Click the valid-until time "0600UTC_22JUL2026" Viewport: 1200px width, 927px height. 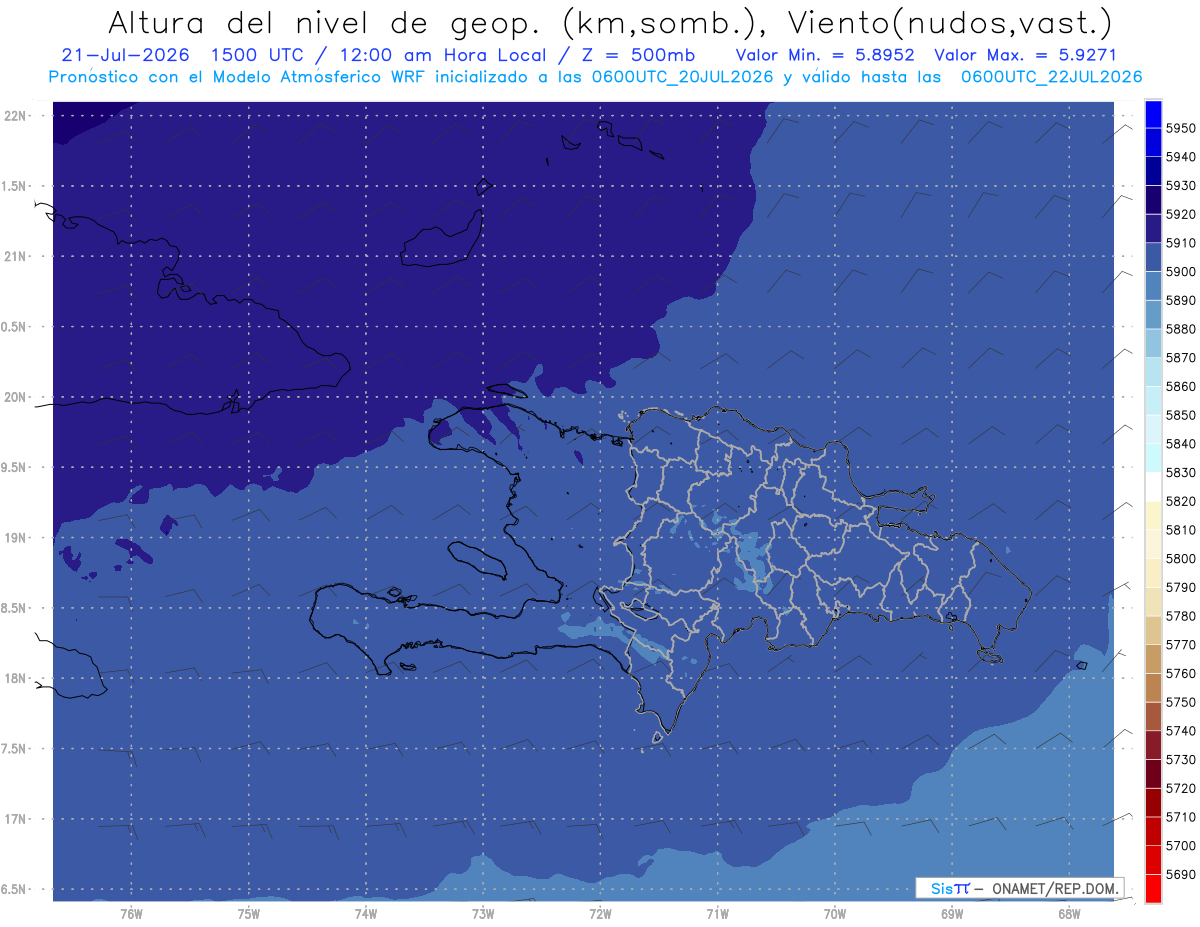(1051, 77)
